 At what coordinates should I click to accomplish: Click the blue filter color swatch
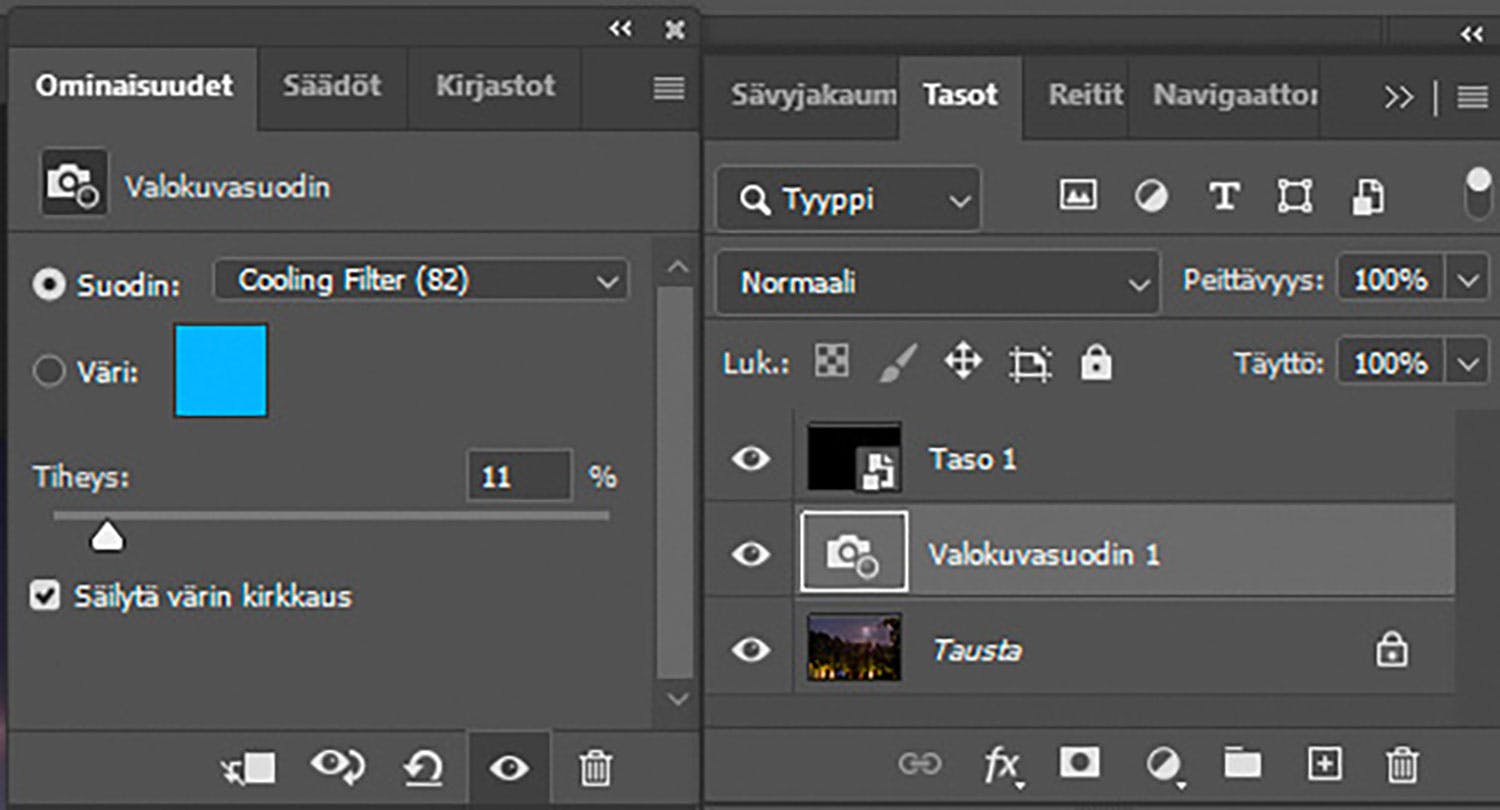221,370
